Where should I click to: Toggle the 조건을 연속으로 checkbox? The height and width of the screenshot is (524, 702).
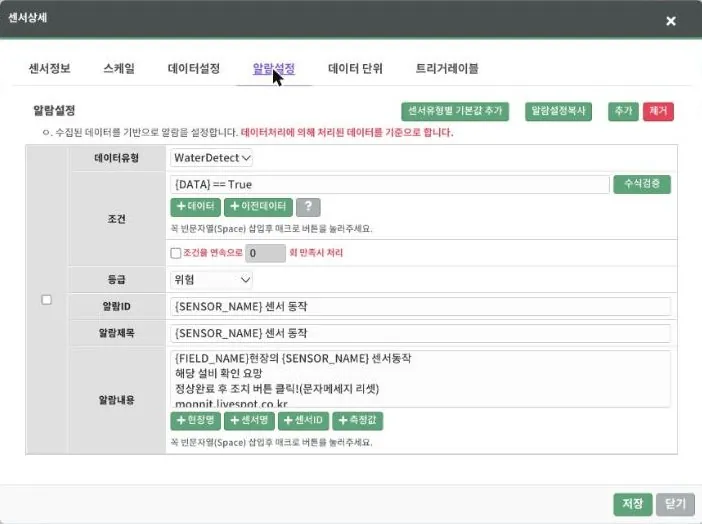tap(176, 253)
